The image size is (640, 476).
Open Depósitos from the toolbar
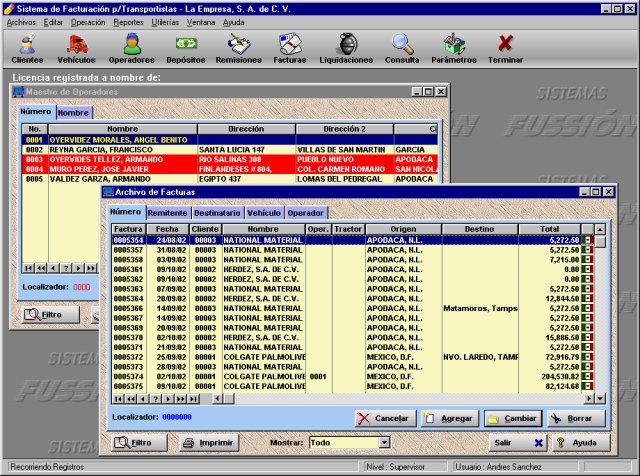(186, 48)
